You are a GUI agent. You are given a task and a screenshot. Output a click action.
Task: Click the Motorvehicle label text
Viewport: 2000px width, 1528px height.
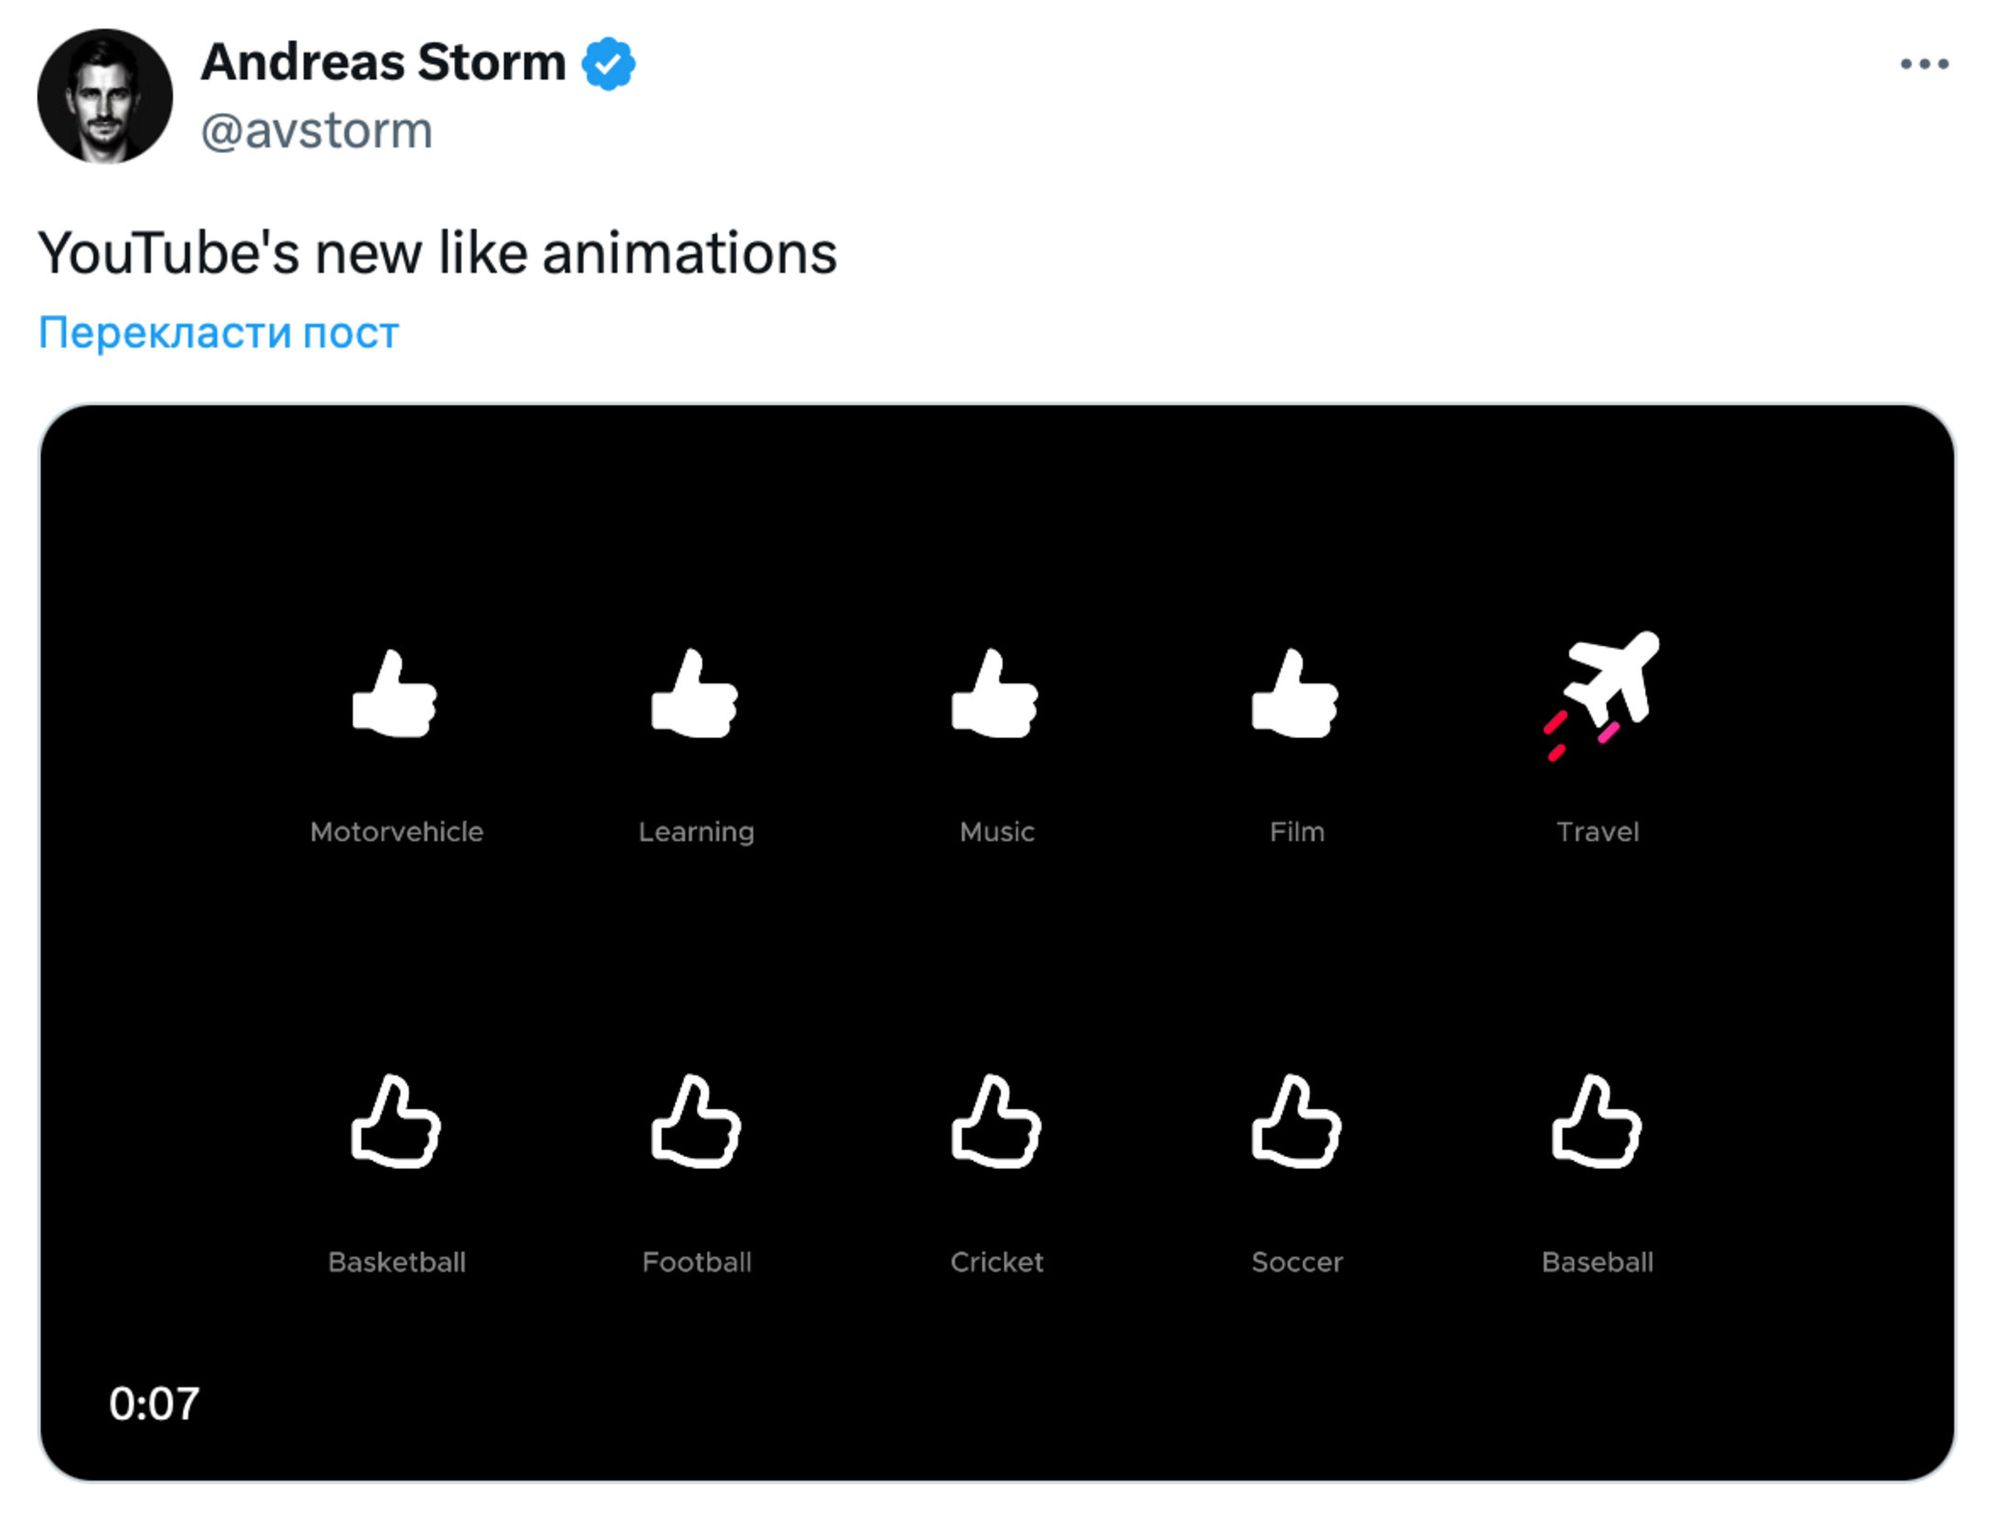pos(396,832)
